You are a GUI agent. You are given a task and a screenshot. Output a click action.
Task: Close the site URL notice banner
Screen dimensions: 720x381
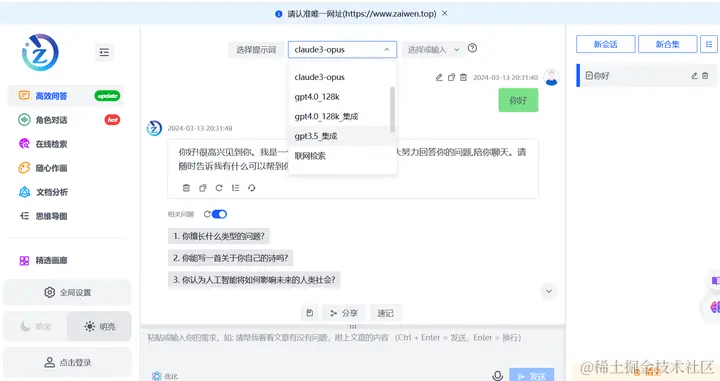pos(444,13)
